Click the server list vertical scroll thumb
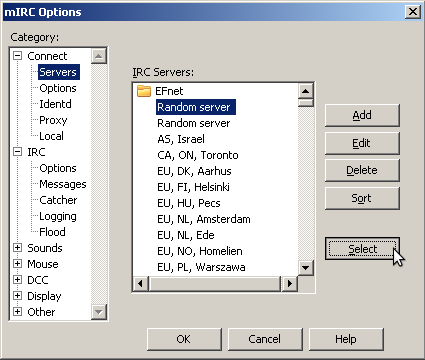 (306, 103)
